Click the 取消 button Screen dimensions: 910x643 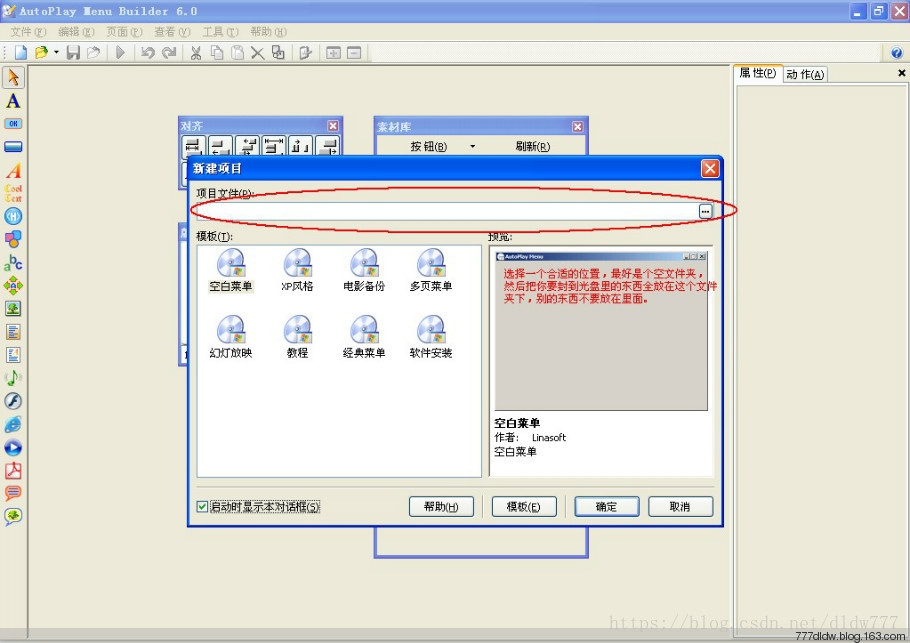click(x=680, y=507)
